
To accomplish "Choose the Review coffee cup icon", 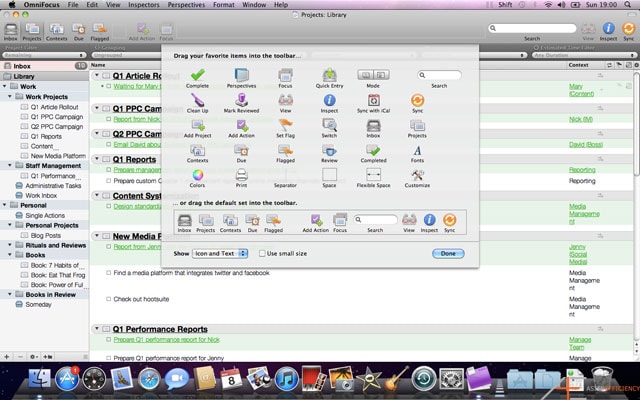I will pyautogui.click(x=329, y=150).
